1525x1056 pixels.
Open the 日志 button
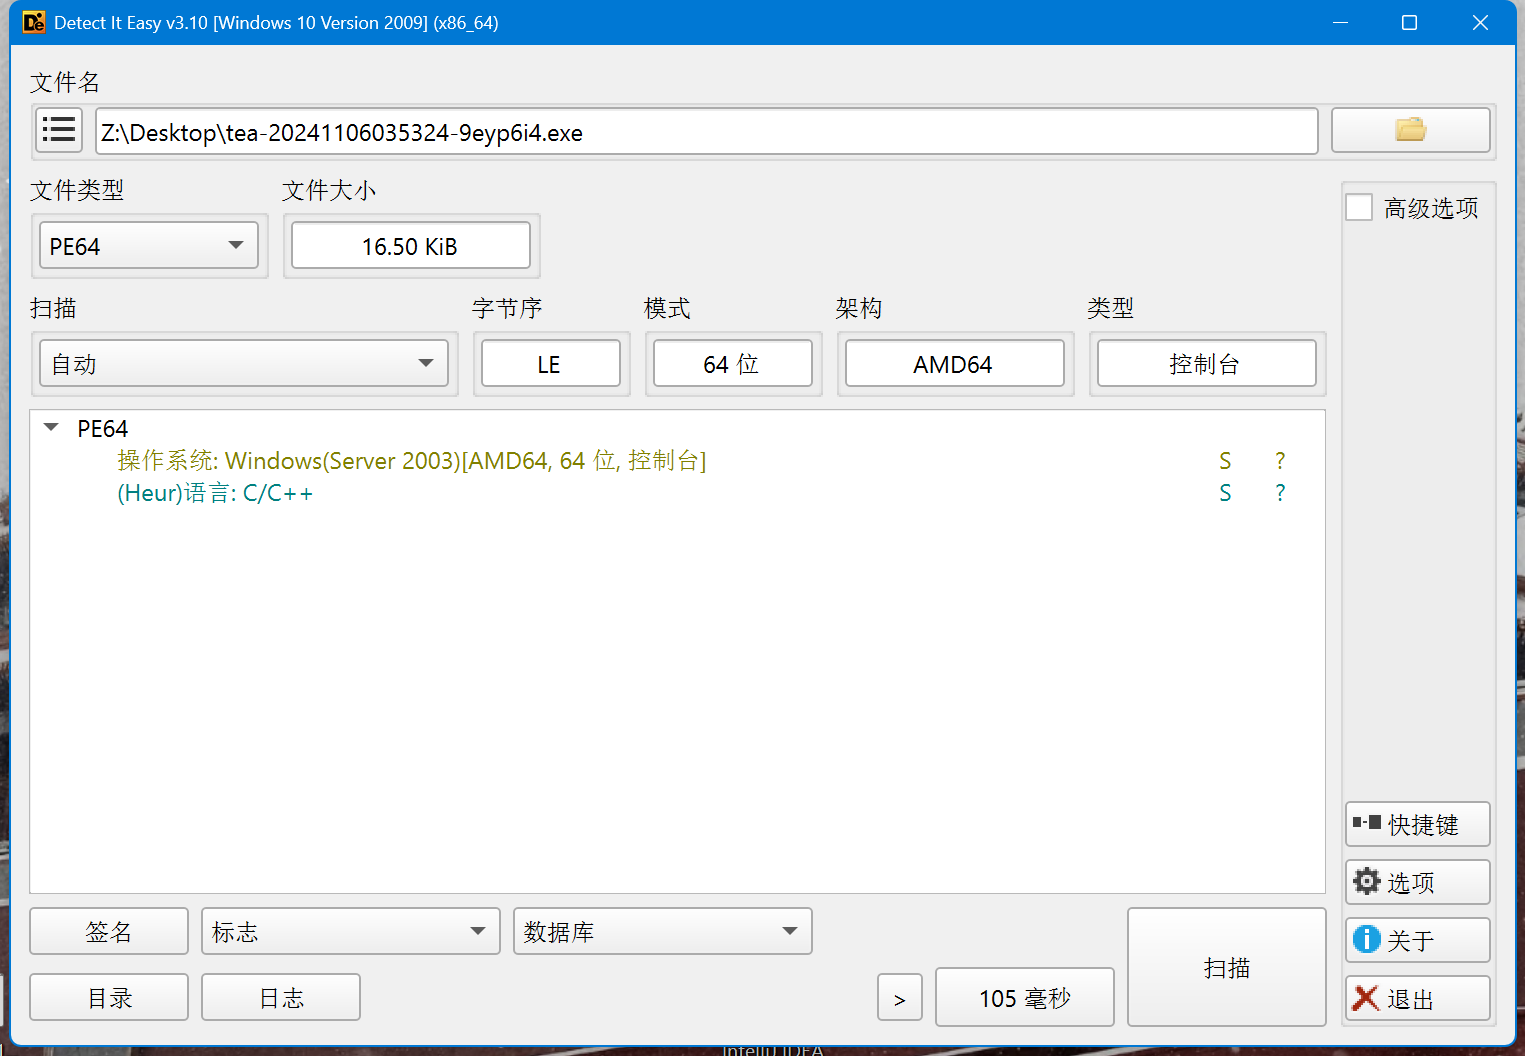point(281,997)
